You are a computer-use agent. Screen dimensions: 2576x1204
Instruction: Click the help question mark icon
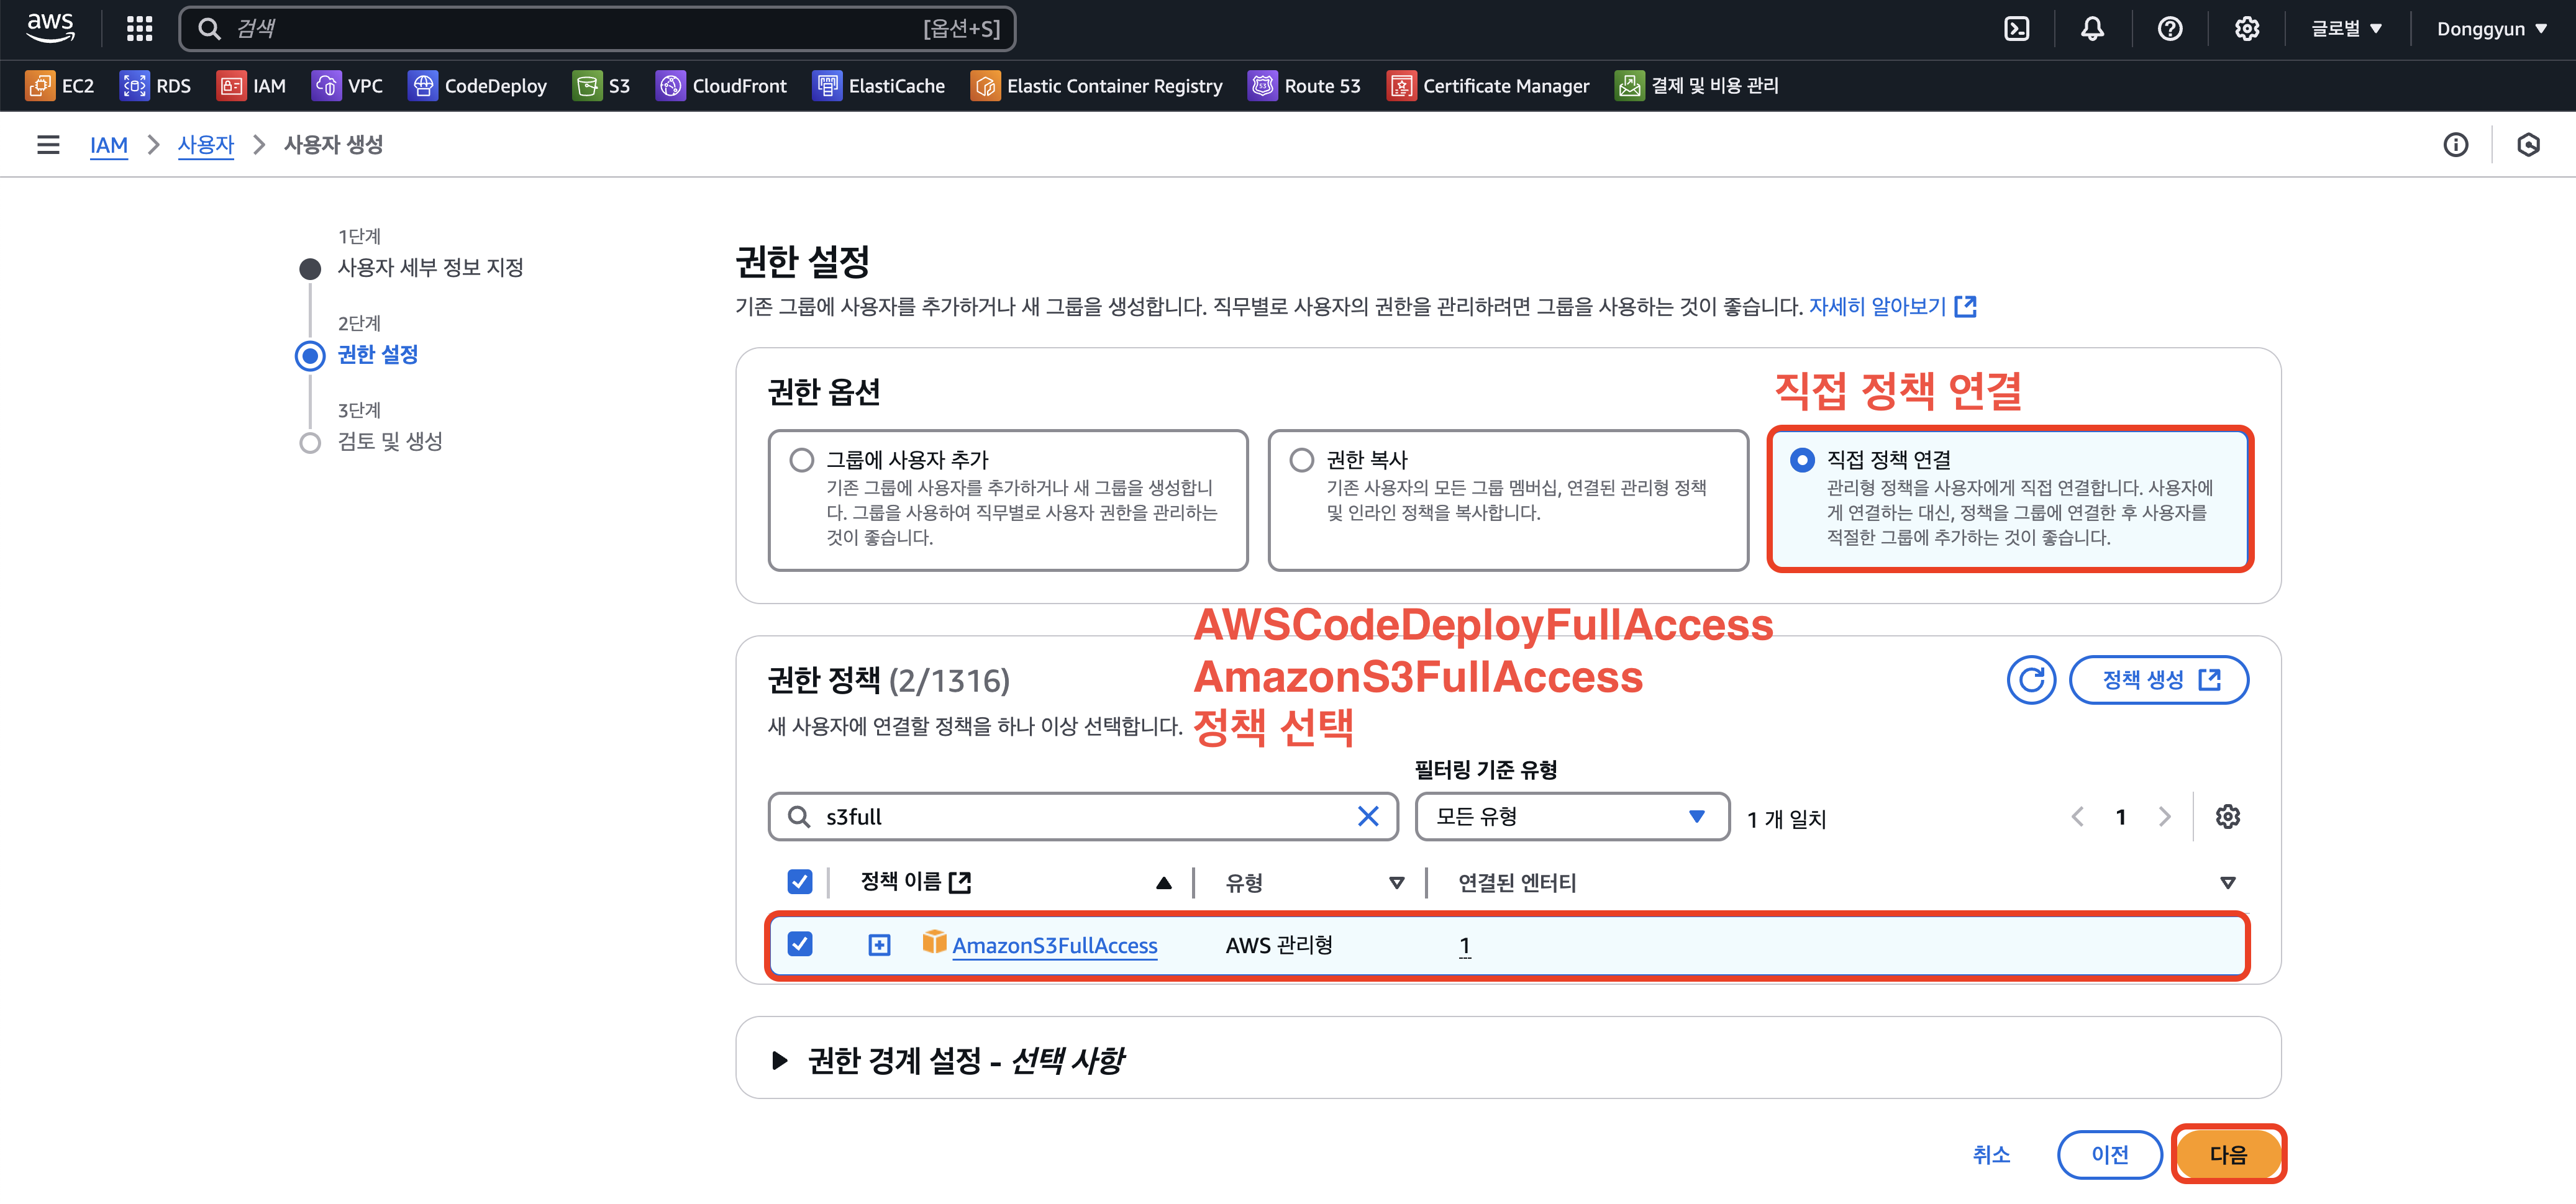pyautogui.click(x=2169, y=29)
